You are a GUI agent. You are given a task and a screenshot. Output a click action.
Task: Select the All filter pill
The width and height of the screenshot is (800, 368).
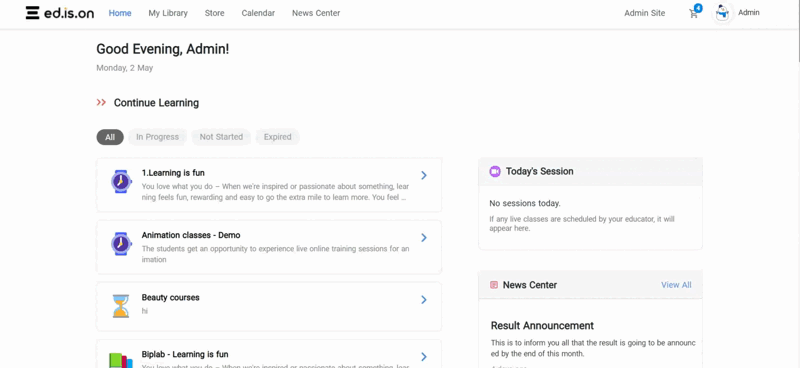(x=110, y=137)
